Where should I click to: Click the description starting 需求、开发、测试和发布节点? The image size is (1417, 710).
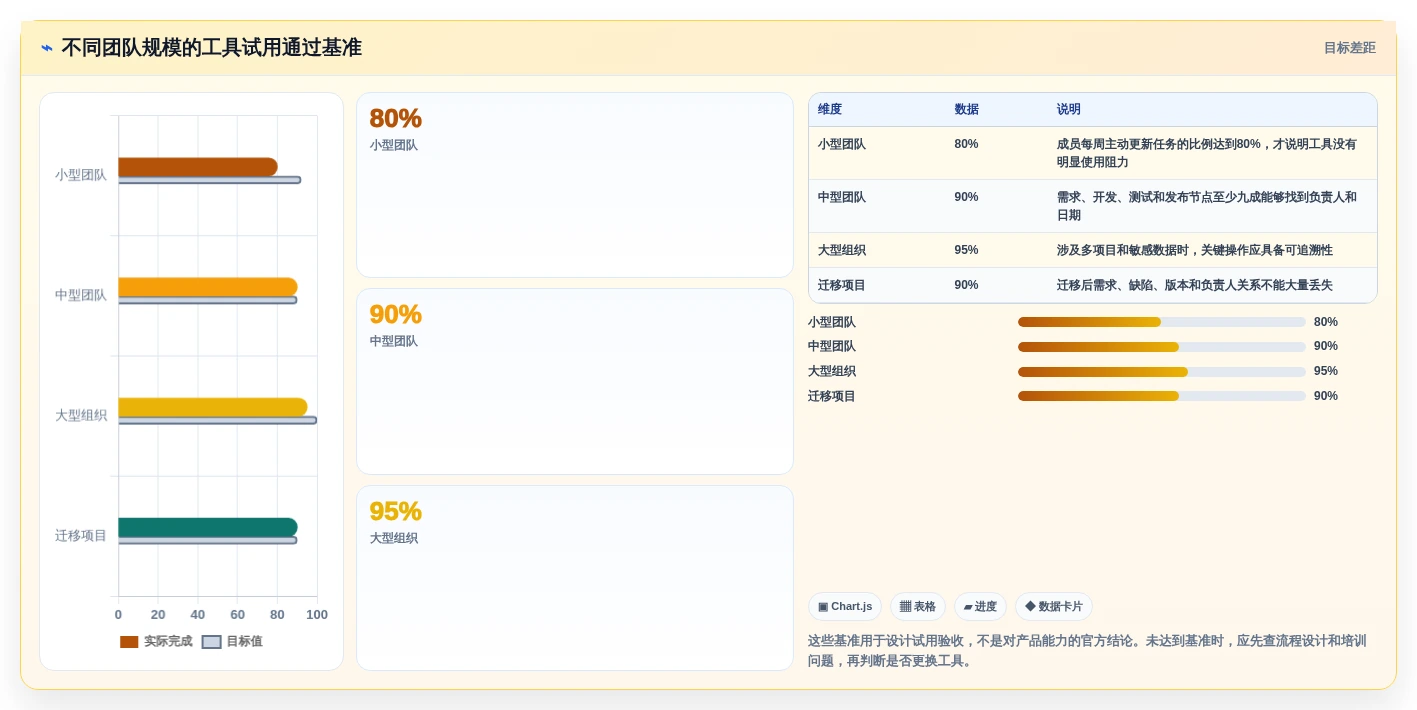coord(1207,206)
